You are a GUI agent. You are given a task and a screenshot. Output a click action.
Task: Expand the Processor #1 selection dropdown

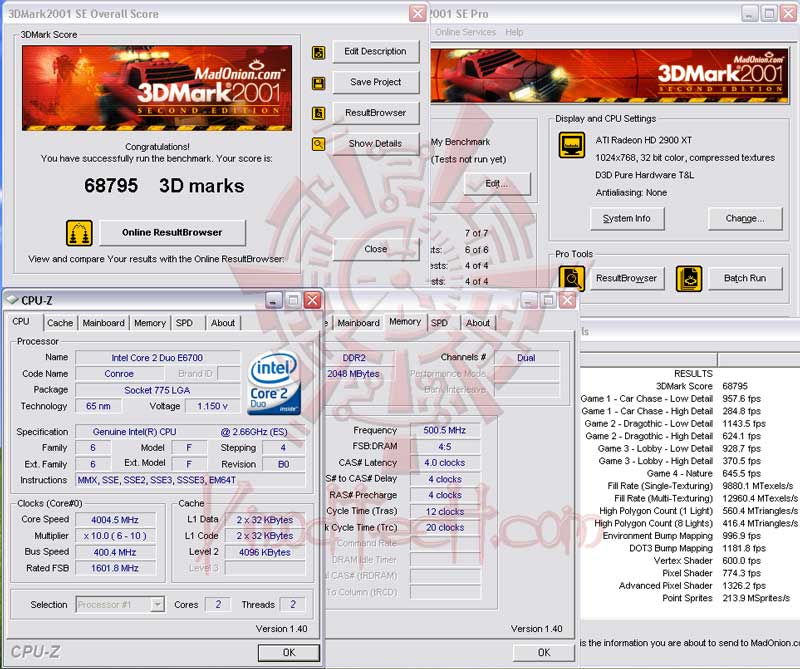click(158, 605)
